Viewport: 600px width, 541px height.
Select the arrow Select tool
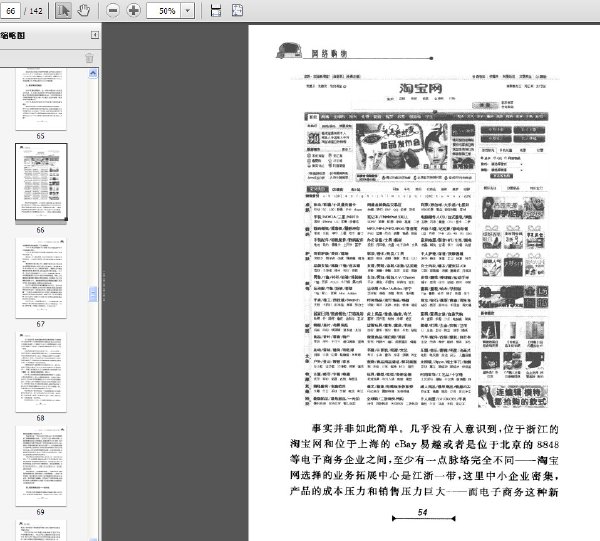point(63,10)
